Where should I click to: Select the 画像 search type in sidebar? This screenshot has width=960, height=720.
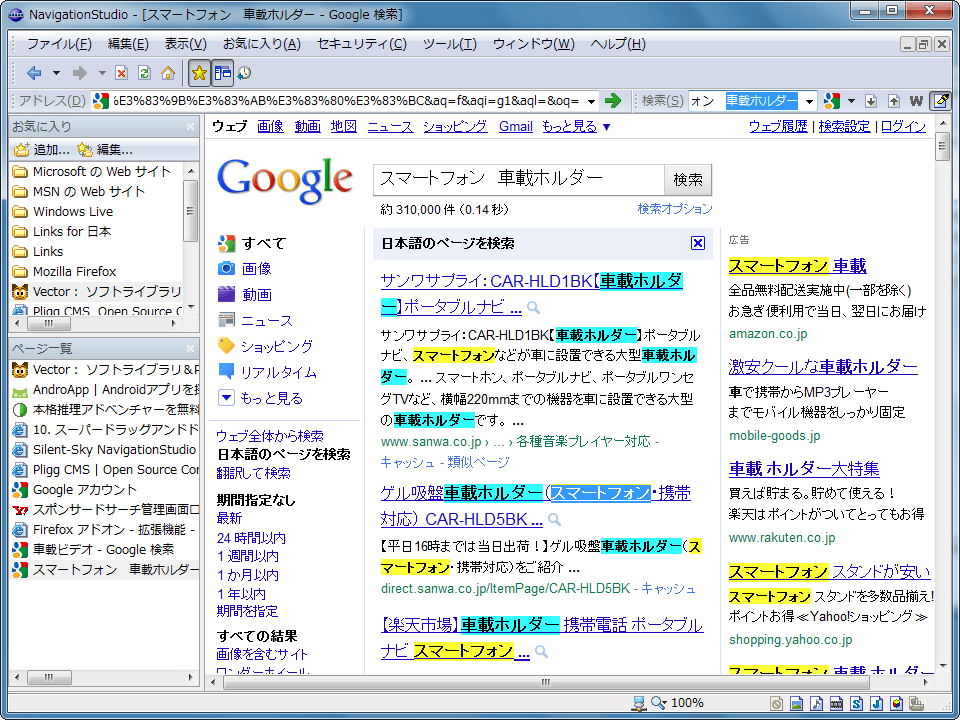(245, 269)
